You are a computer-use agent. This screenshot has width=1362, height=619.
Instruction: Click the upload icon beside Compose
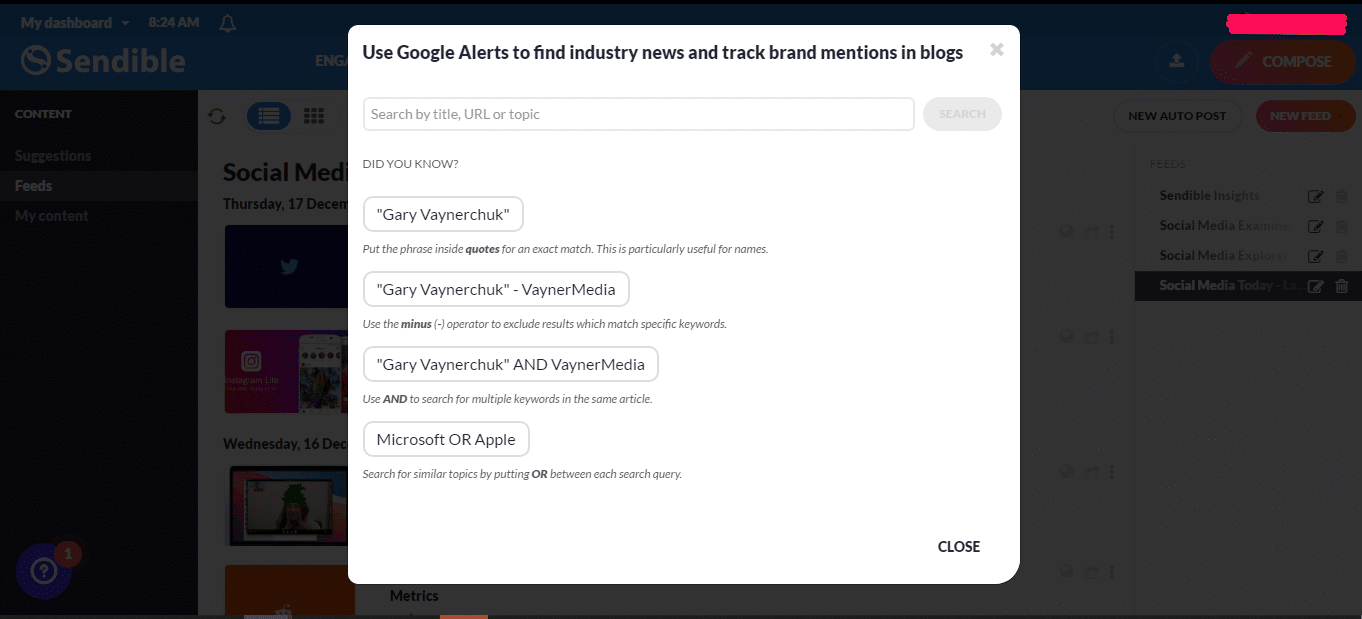pyautogui.click(x=1177, y=61)
